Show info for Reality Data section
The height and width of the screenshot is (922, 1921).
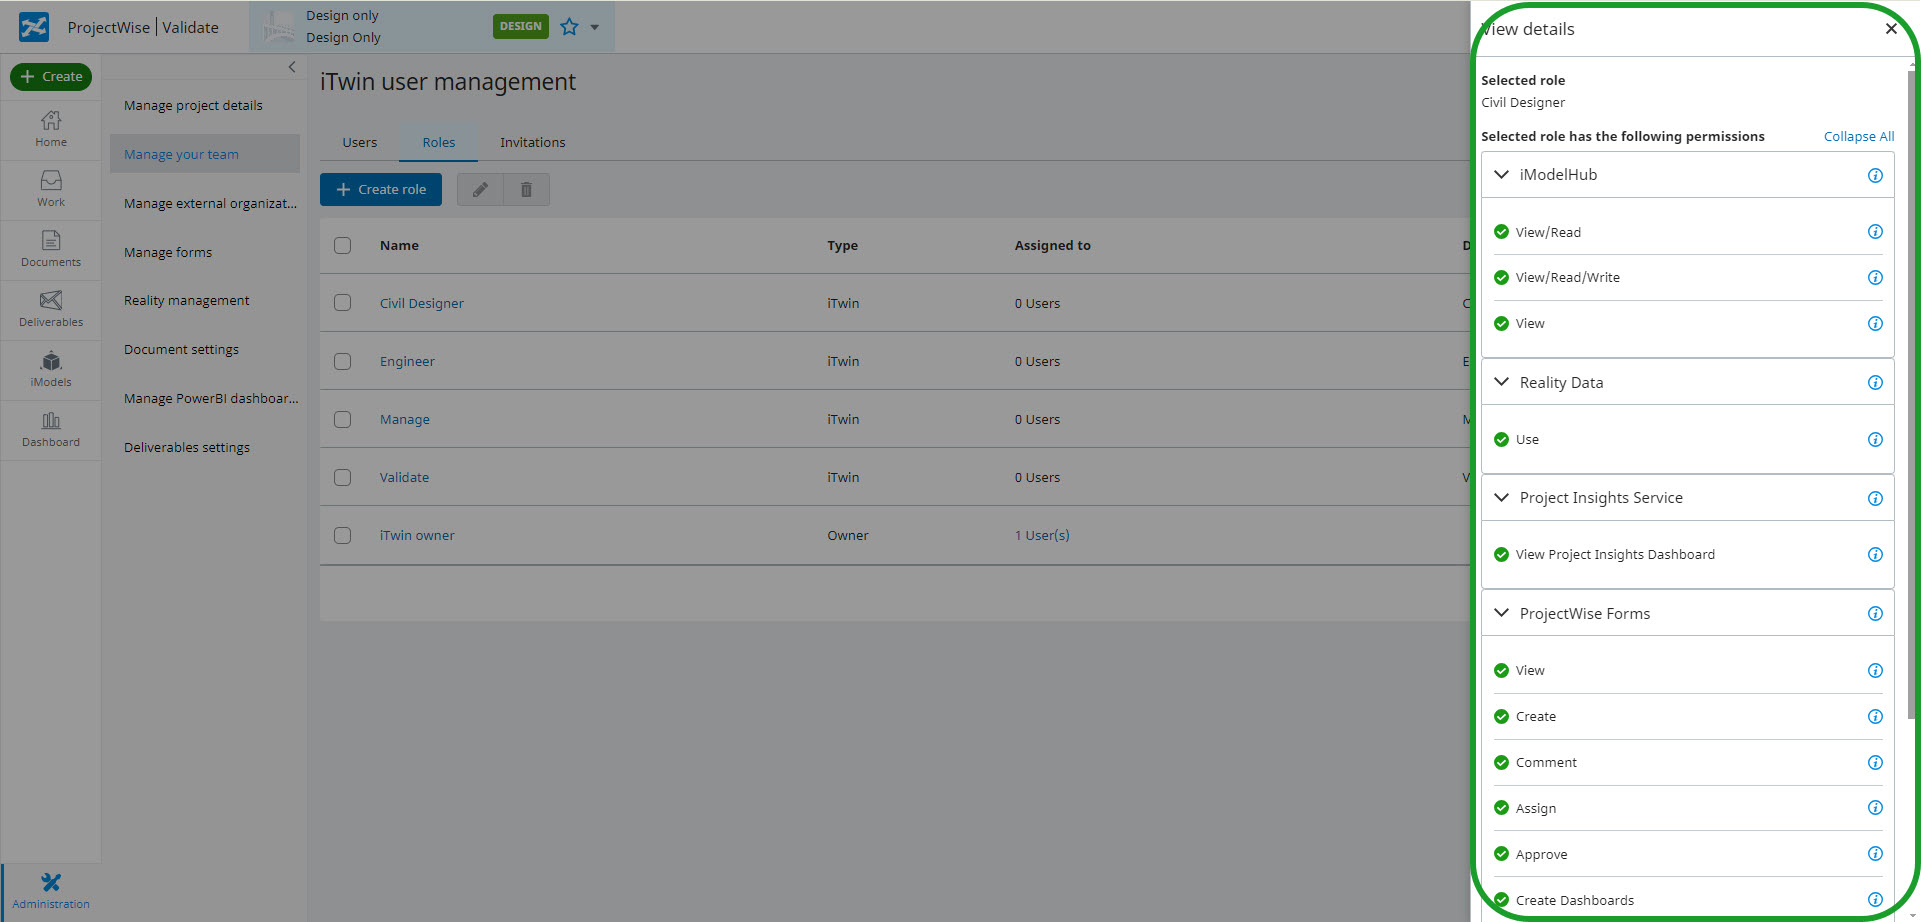pos(1875,383)
